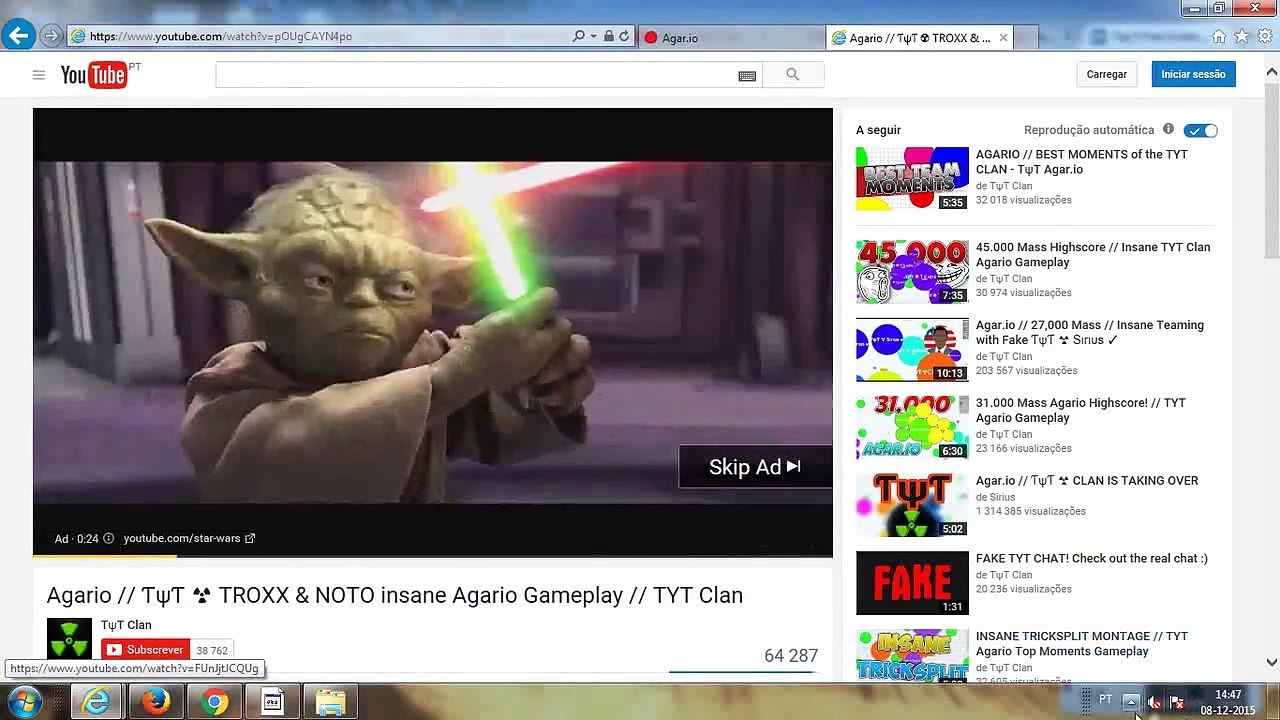Open the YouTube hamburger guide menu
1280x720 pixels.
[x=38, y=74]
